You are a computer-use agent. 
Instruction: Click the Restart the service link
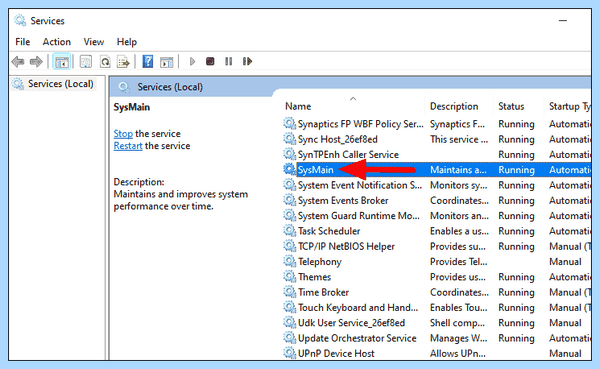[x=128, y=146]
